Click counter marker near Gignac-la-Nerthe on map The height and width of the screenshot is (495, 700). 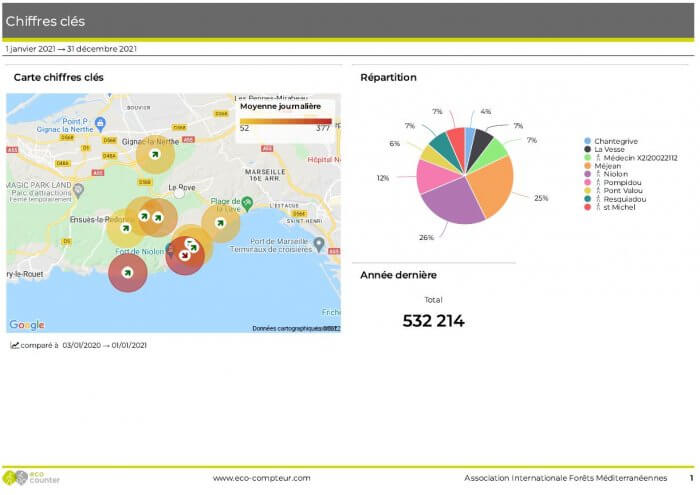coord(155,154)
